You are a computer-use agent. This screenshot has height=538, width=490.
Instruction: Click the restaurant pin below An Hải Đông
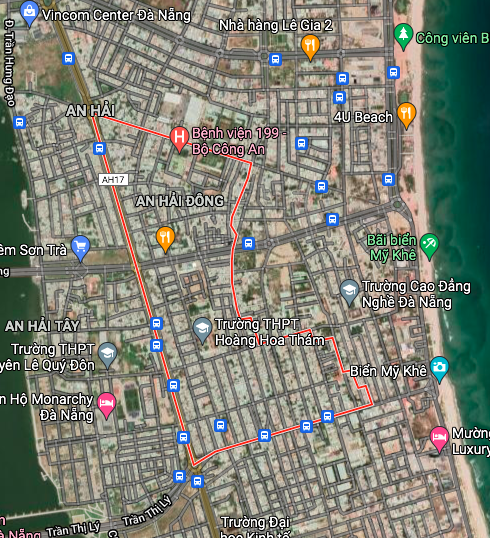point(165,239)
